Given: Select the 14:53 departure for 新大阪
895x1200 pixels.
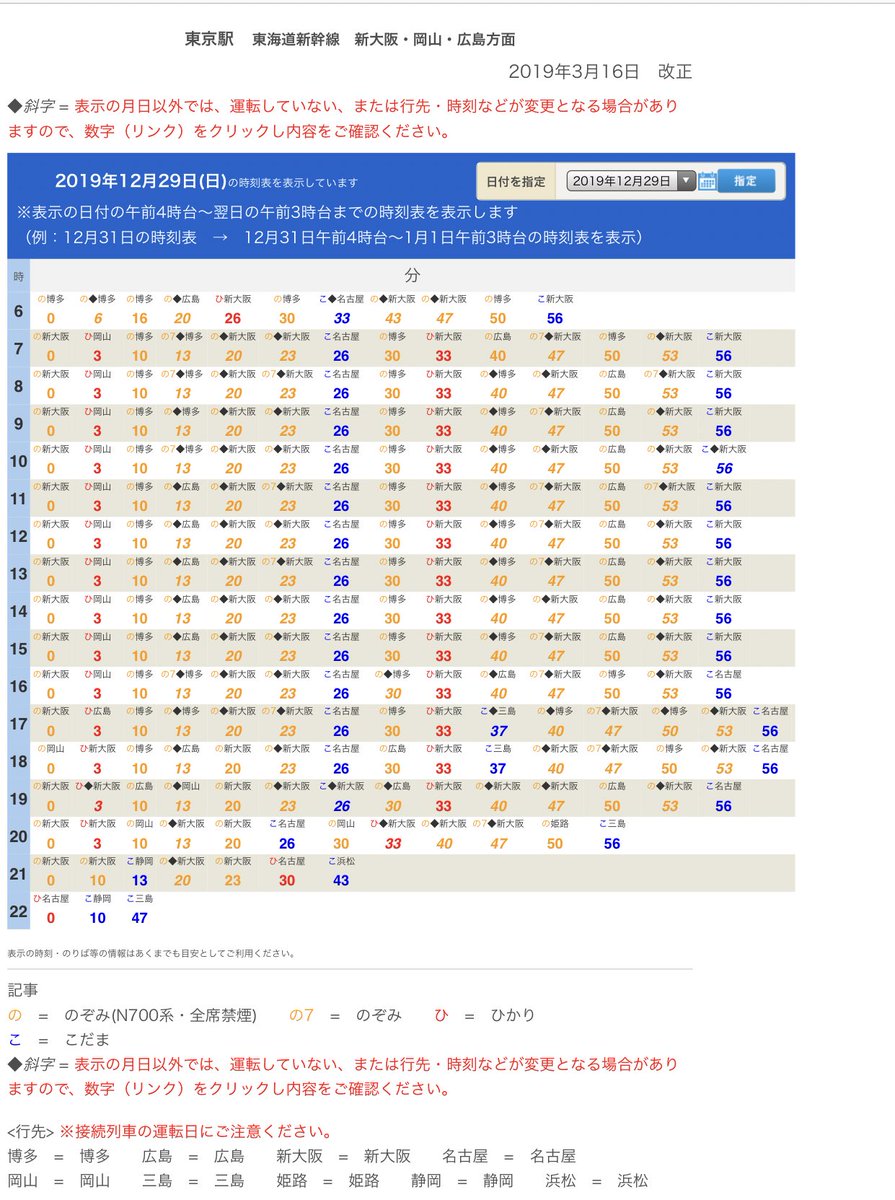Looking at the screenshot, I should (x=670, y=619).
